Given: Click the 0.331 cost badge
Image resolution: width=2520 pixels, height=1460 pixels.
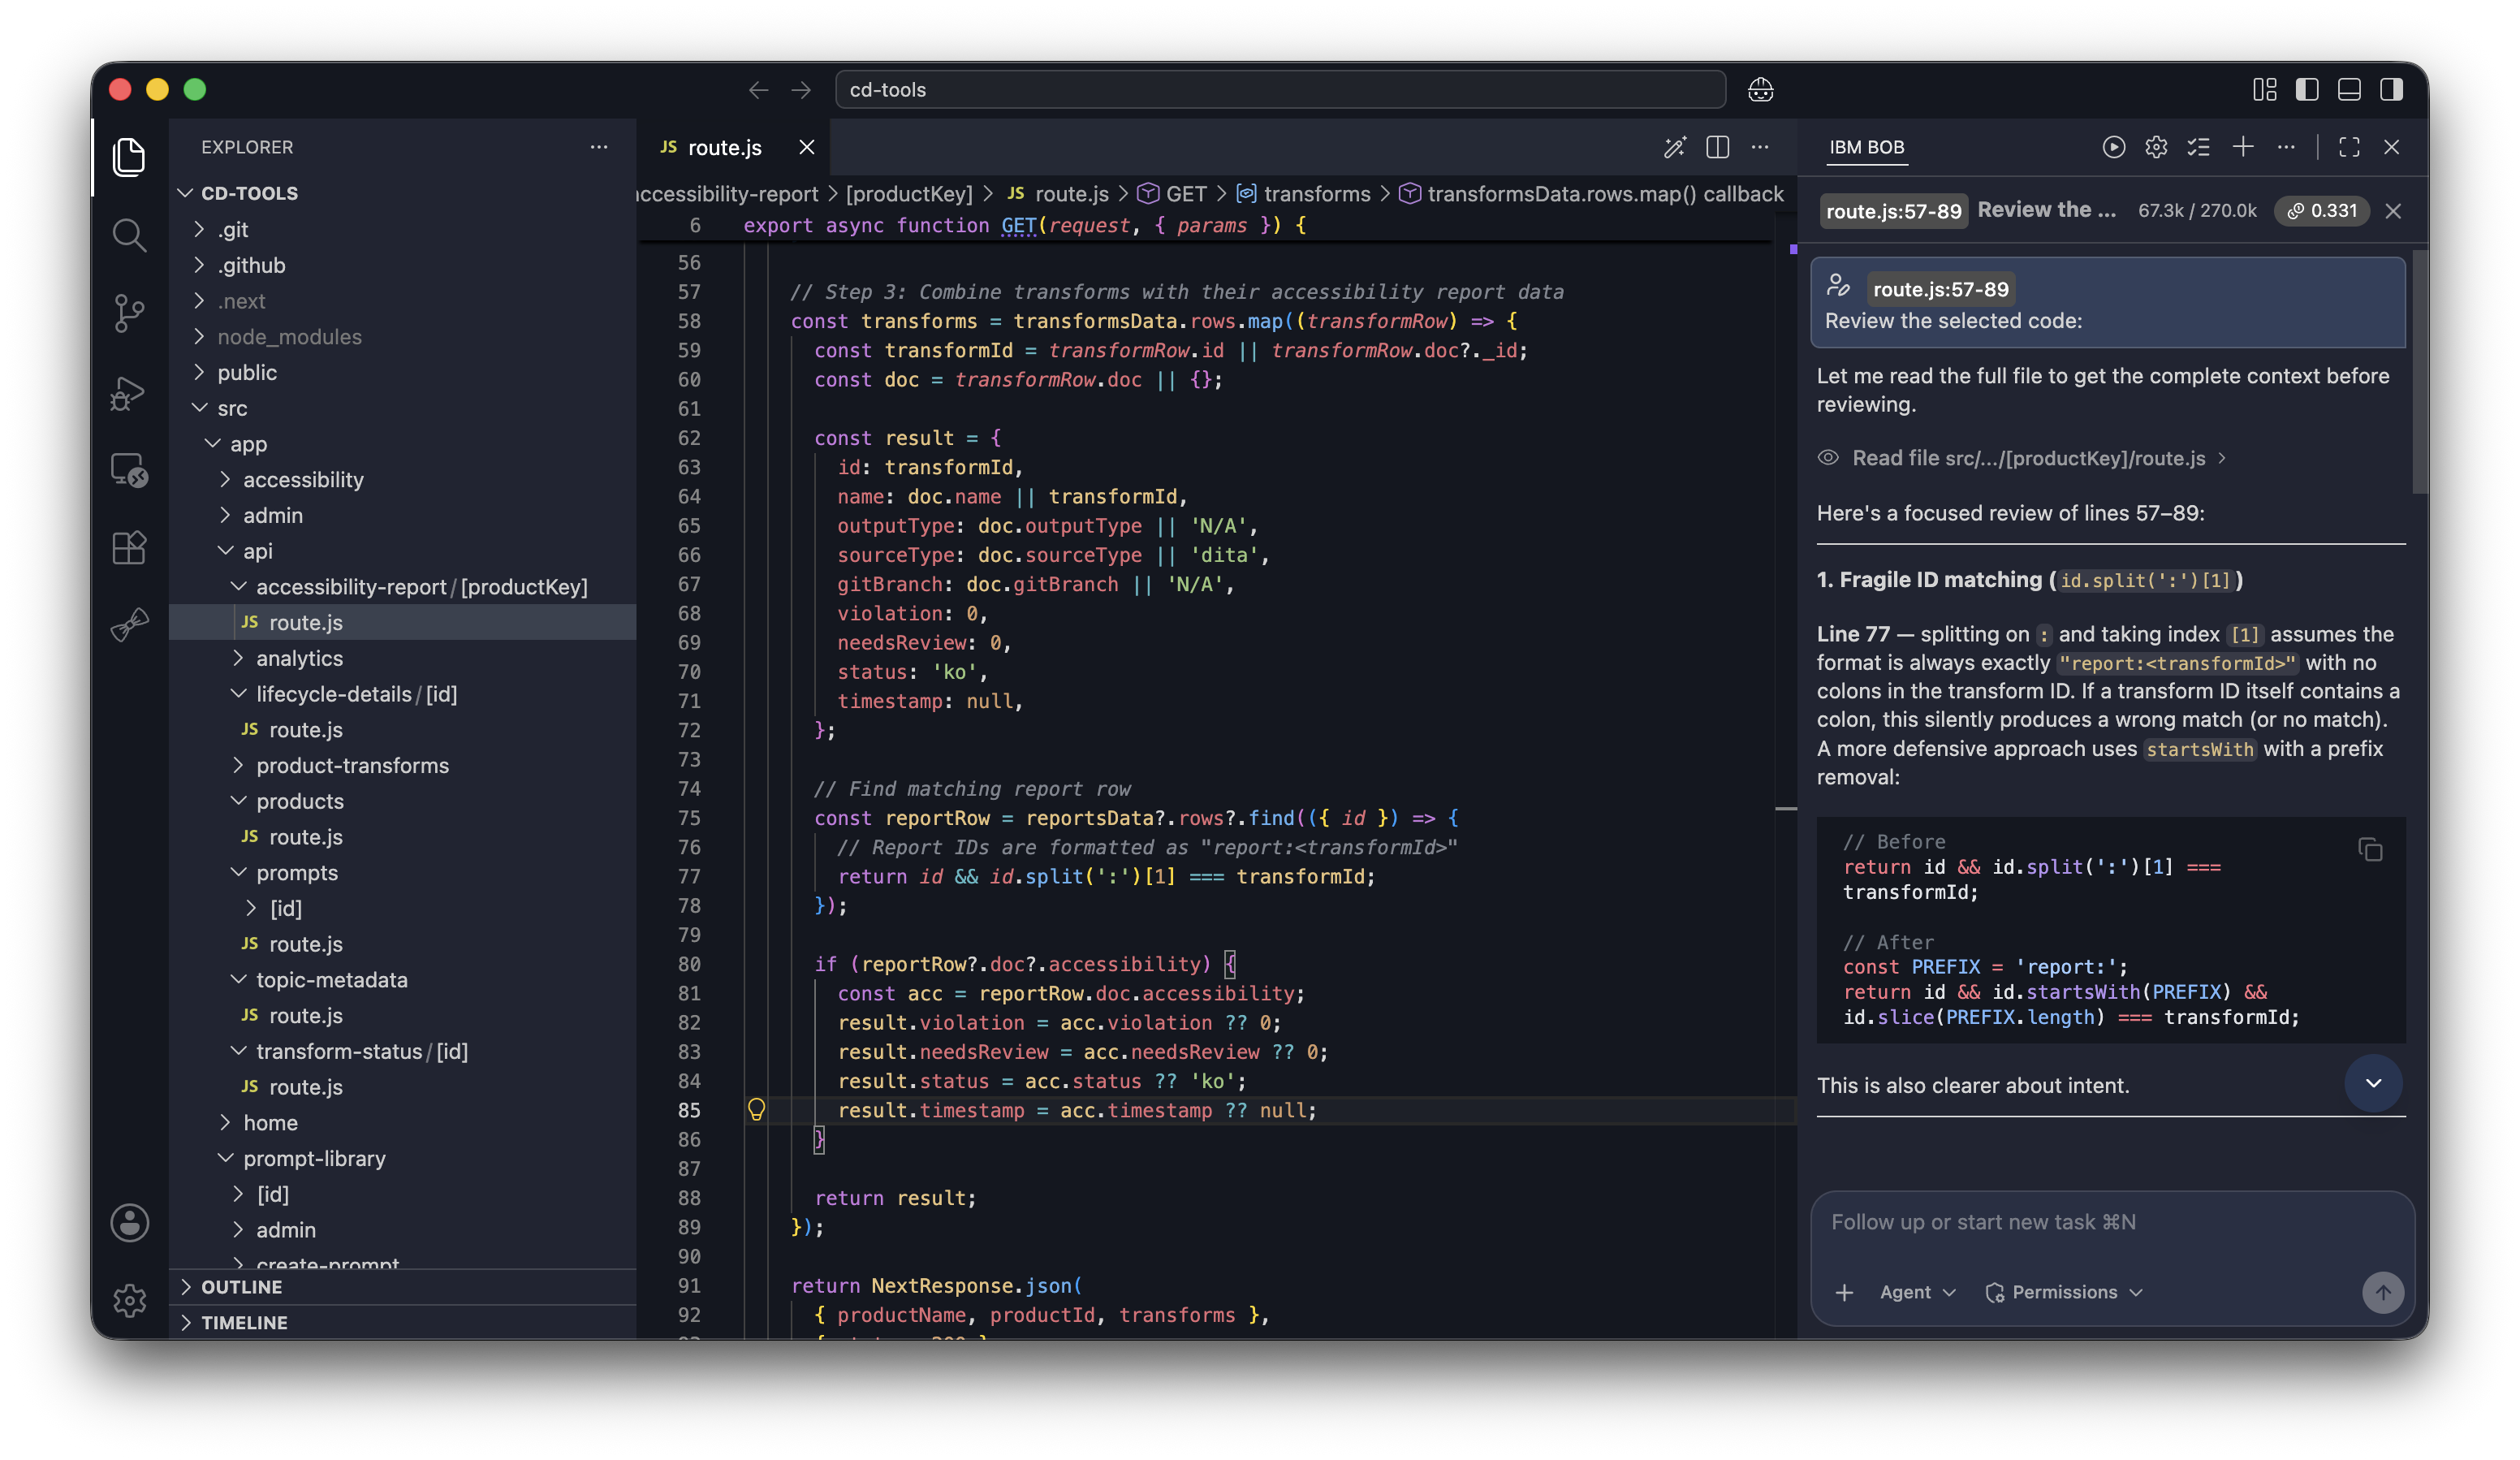Looking at the screenshot, I should coord(2322,211).
